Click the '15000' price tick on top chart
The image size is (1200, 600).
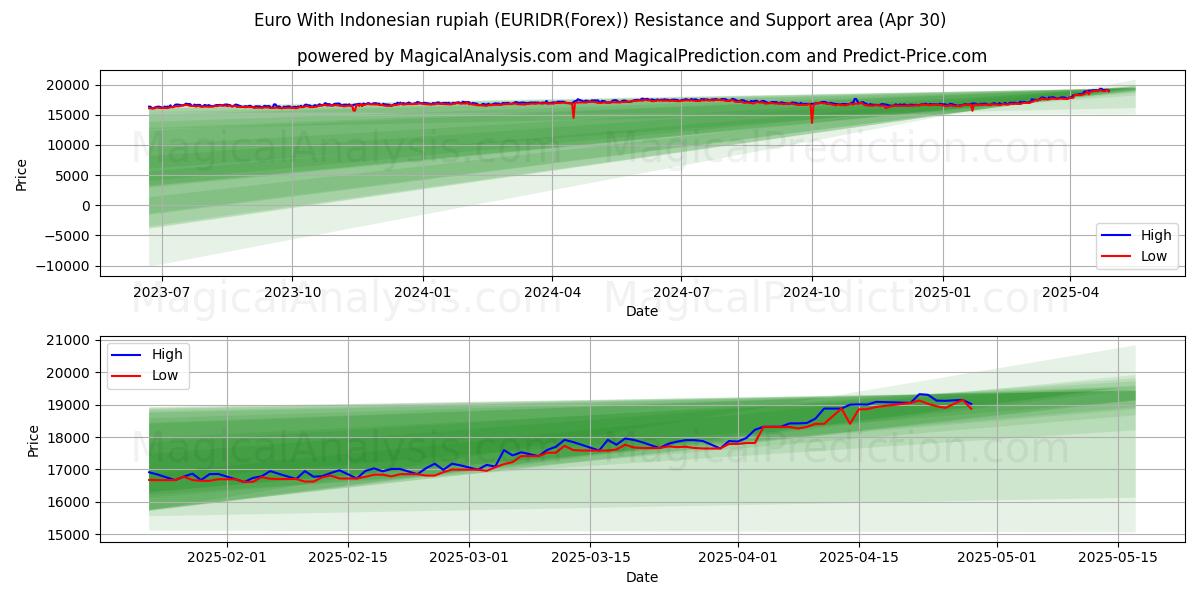[x=71, y=115]
